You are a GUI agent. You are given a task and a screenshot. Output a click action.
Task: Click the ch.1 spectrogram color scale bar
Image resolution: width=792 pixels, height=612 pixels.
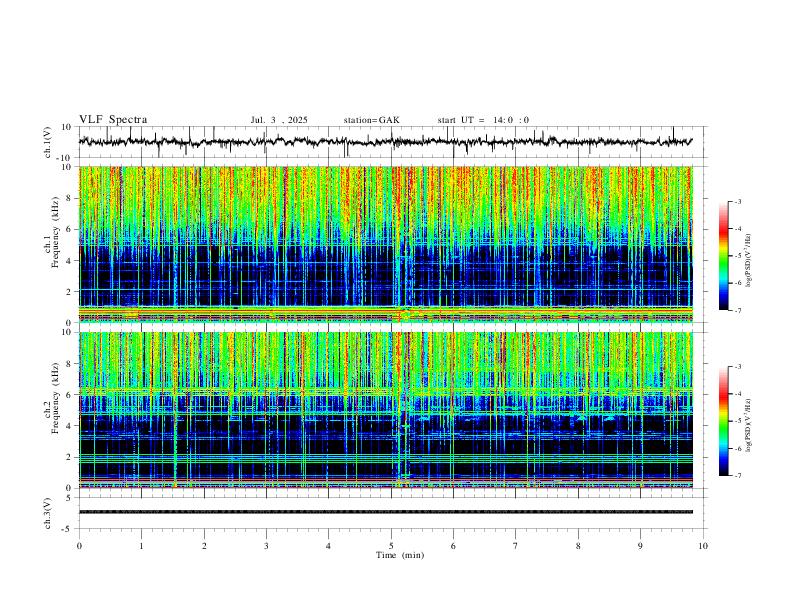click(723, 256)
